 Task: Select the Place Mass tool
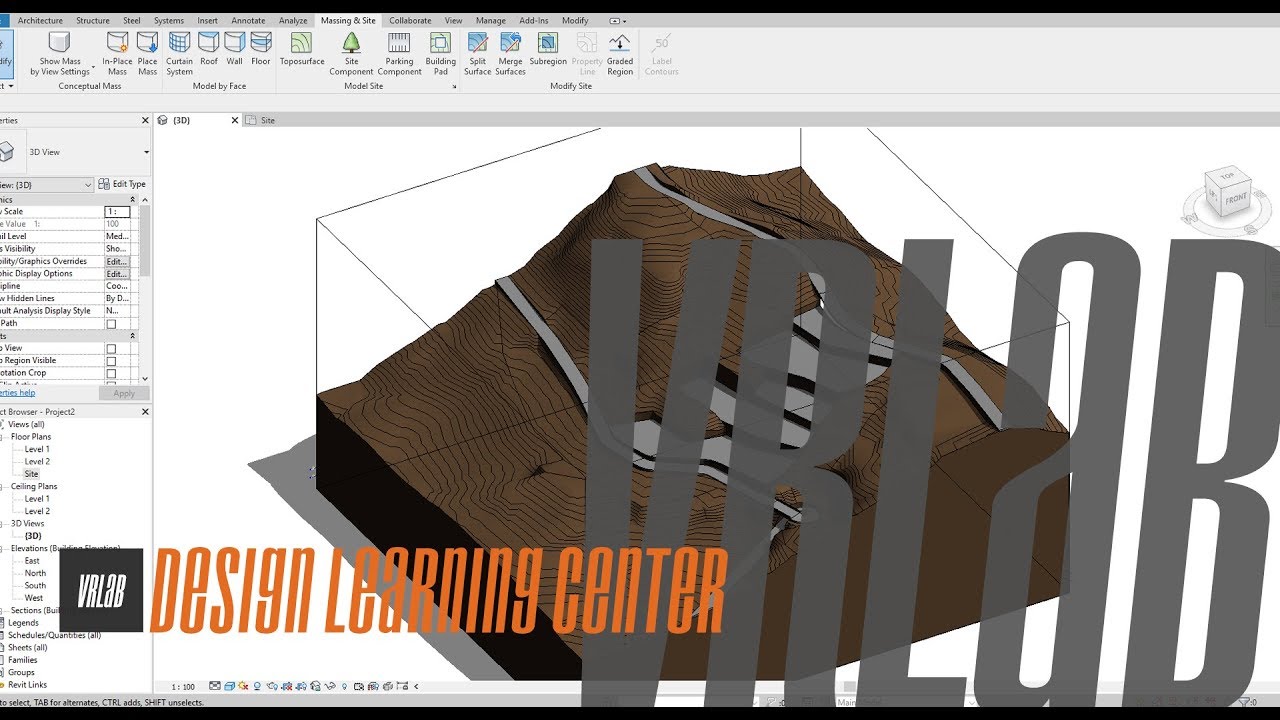coord(147,53)
